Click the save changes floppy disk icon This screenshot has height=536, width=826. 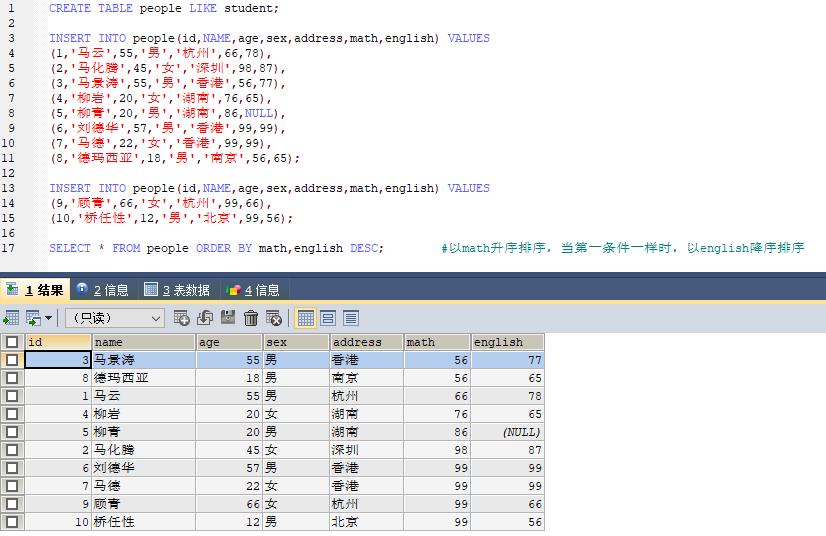tap(228, 318)
